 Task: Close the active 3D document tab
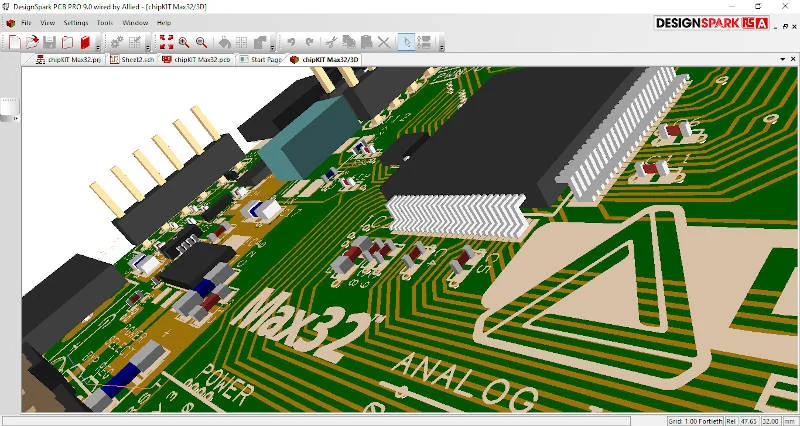tap(793, 60)
